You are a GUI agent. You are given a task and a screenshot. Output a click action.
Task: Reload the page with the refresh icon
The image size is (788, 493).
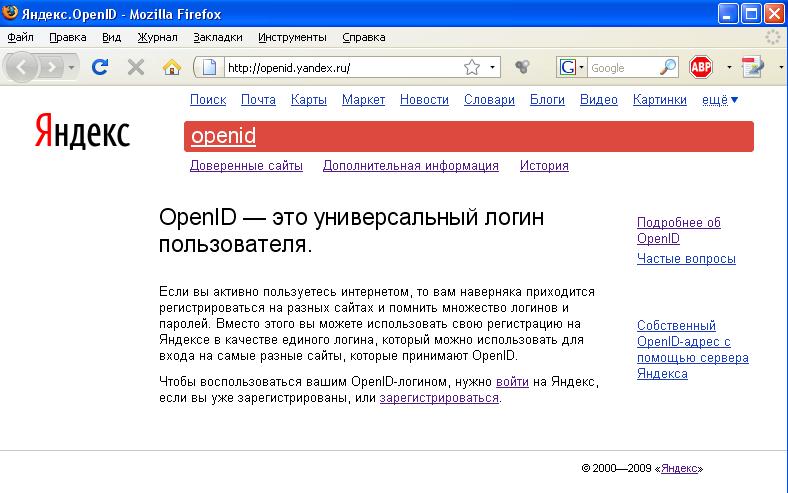100,67
